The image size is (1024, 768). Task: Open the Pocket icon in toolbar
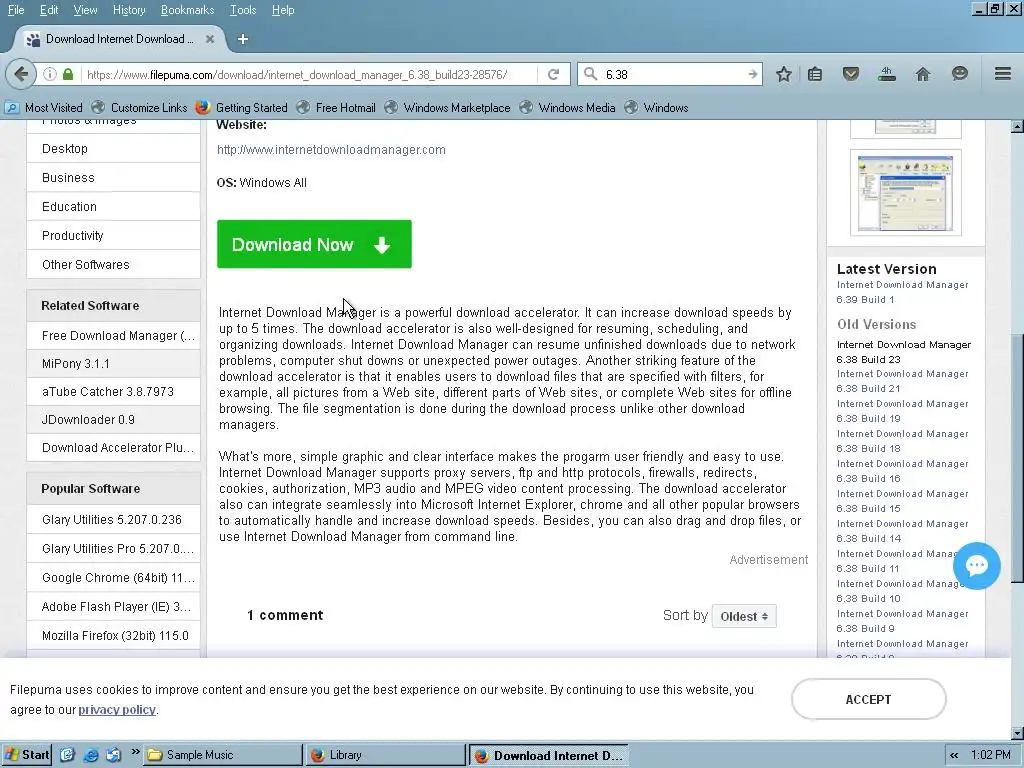[x=850, y=74]
